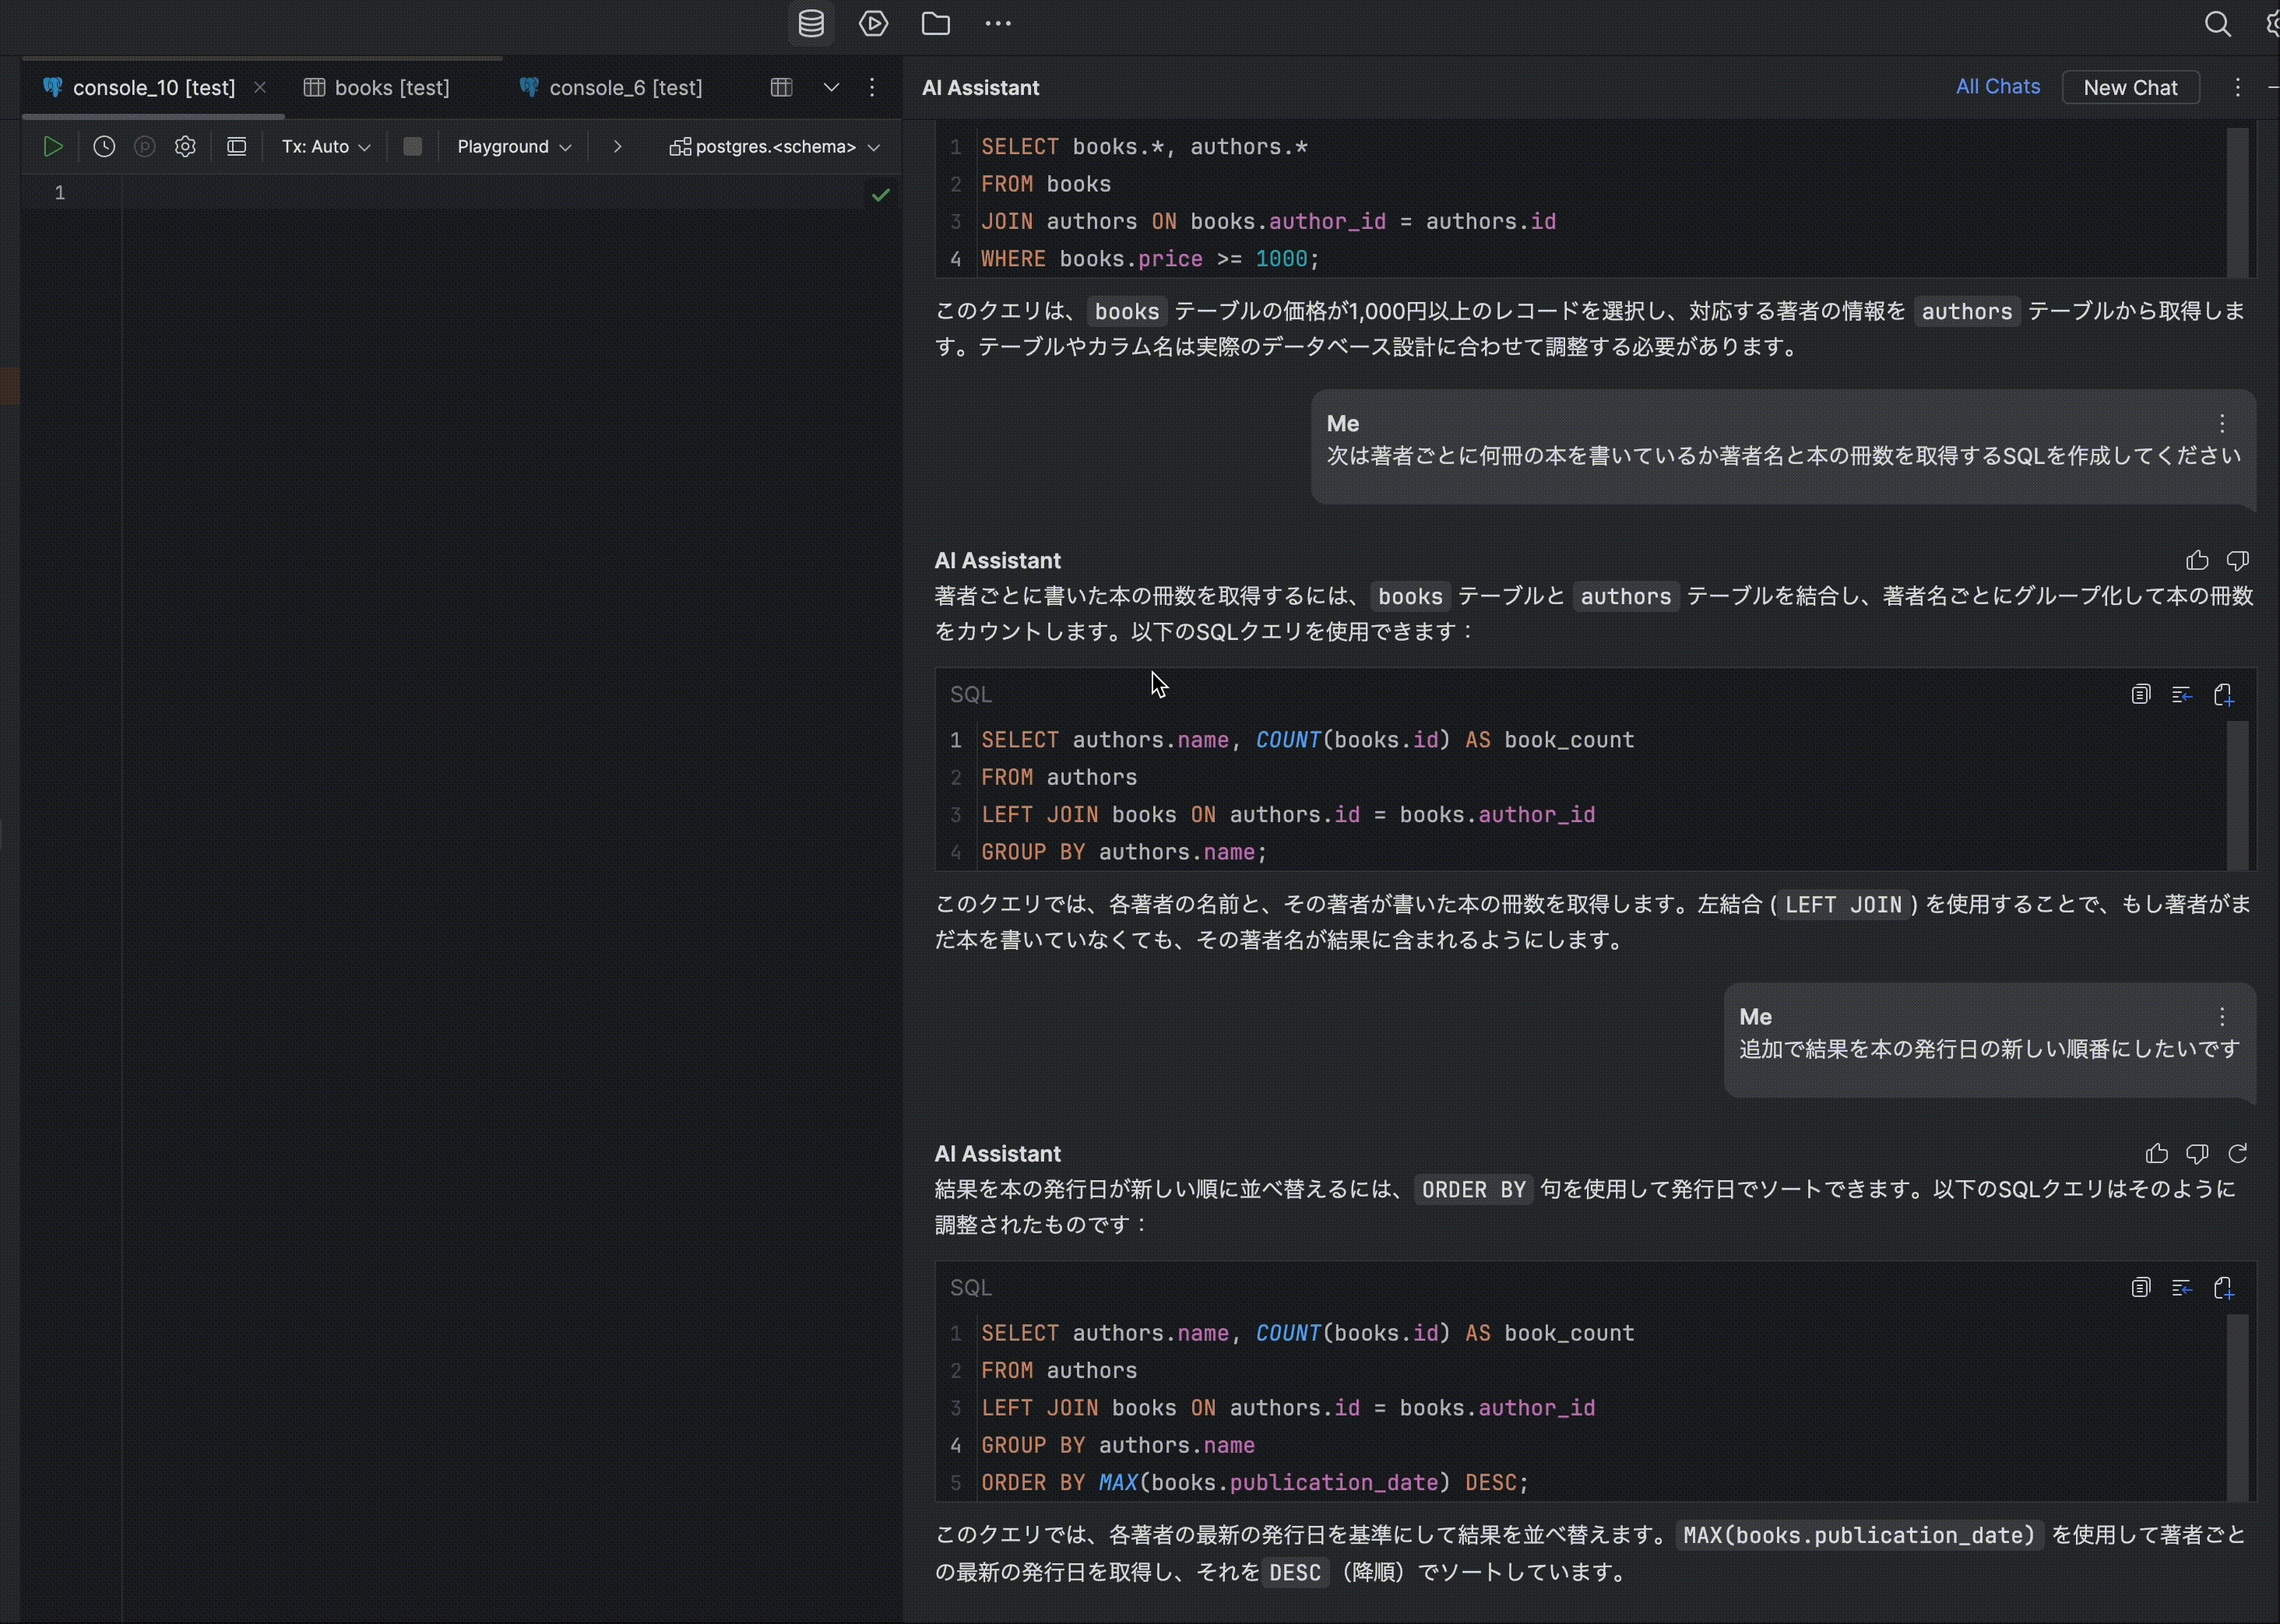Click the New Chat button
The height and width of the screenshot is (1624, 2280).
(2130, 88)
